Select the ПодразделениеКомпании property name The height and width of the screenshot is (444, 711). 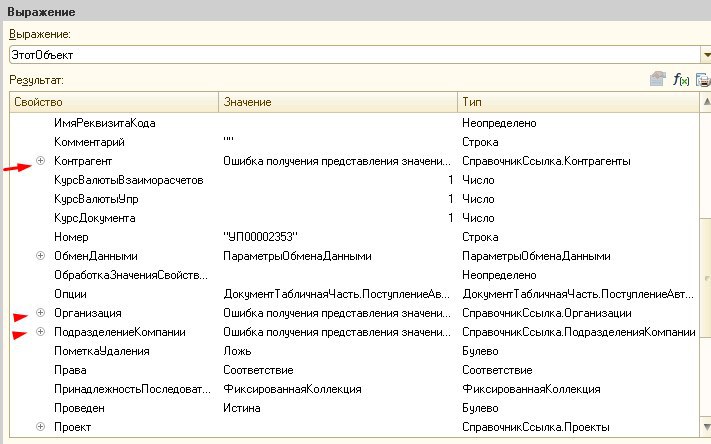pyautogui.click(x=120, y=332)
